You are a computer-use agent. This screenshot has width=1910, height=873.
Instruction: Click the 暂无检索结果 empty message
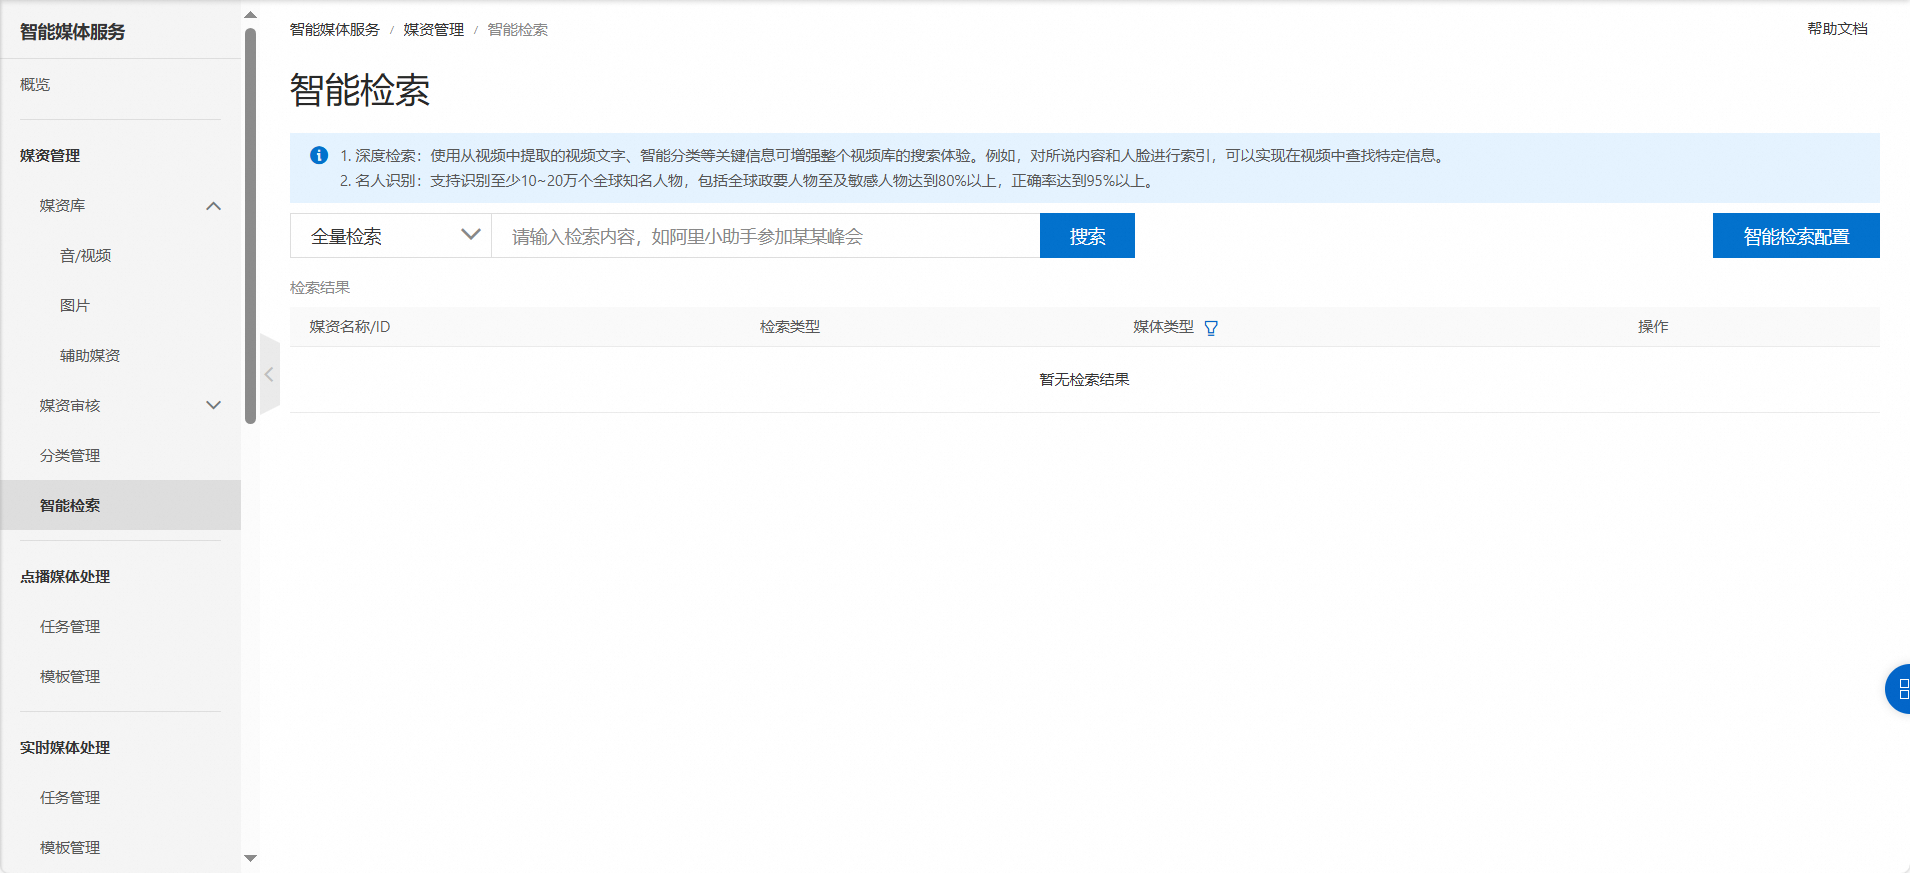tap(1084, 380)
